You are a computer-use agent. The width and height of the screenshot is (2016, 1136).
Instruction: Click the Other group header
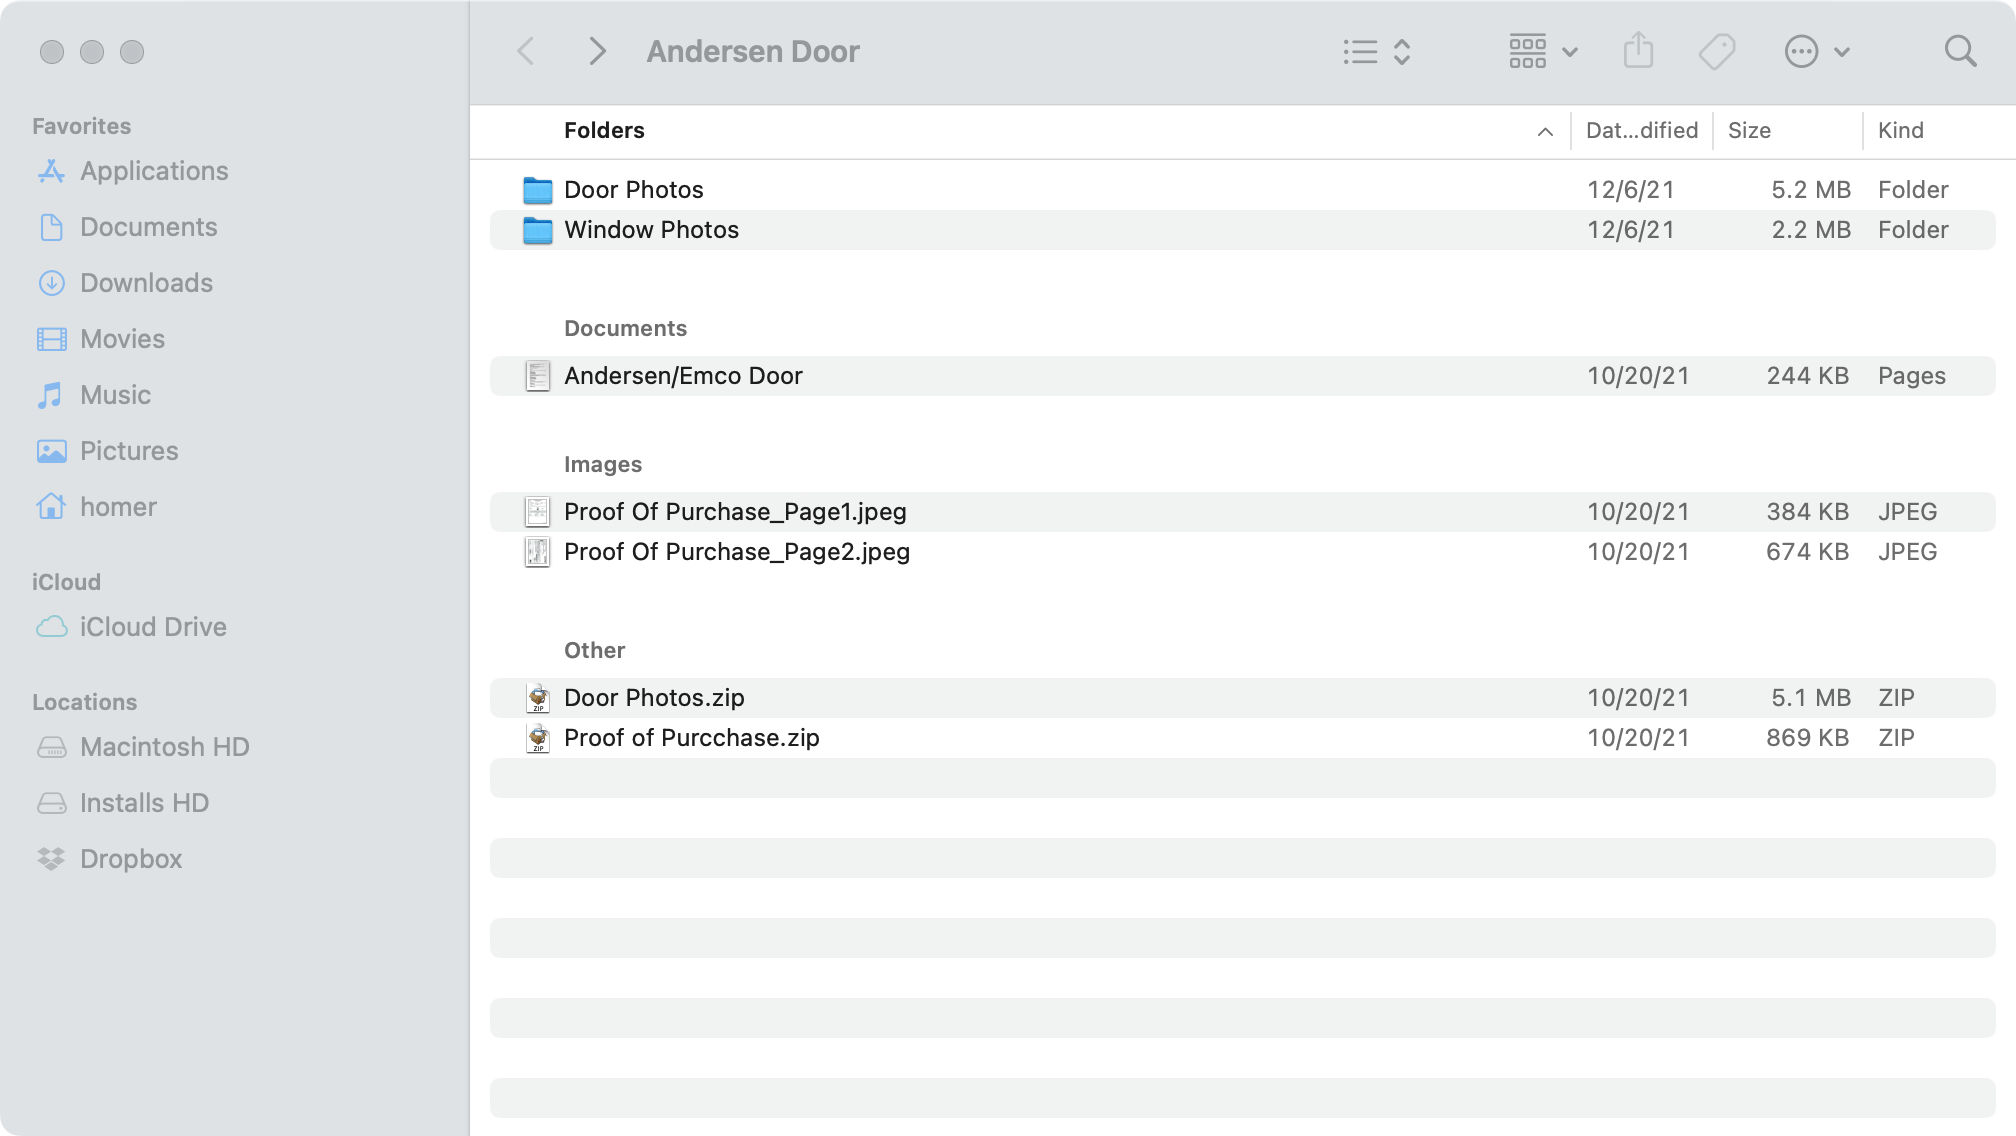point(595,650)
